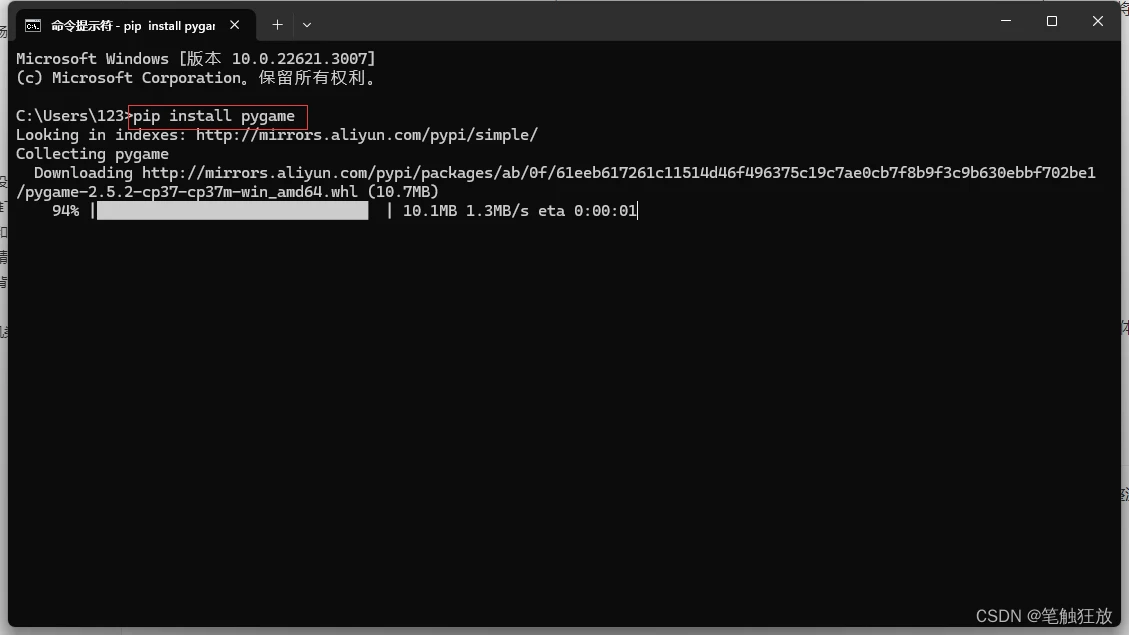Click the Microsoft Corporation copyright line

coord(196,78)
